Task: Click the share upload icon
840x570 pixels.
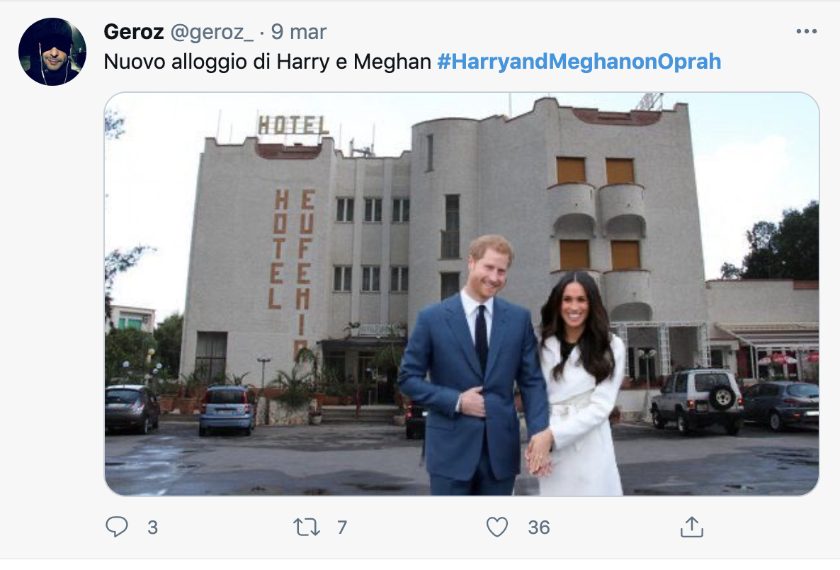Action: pos(691,527)
